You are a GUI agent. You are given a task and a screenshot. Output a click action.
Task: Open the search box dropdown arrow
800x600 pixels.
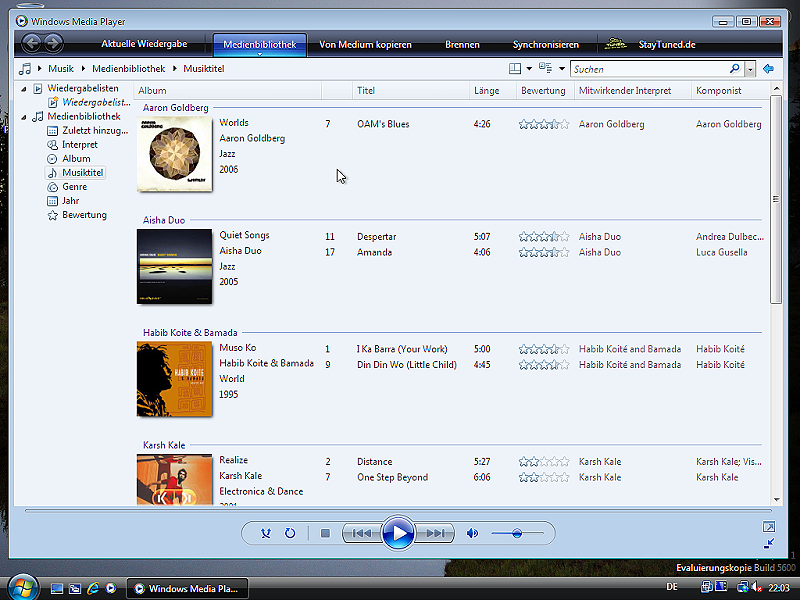tap(750, 69)
